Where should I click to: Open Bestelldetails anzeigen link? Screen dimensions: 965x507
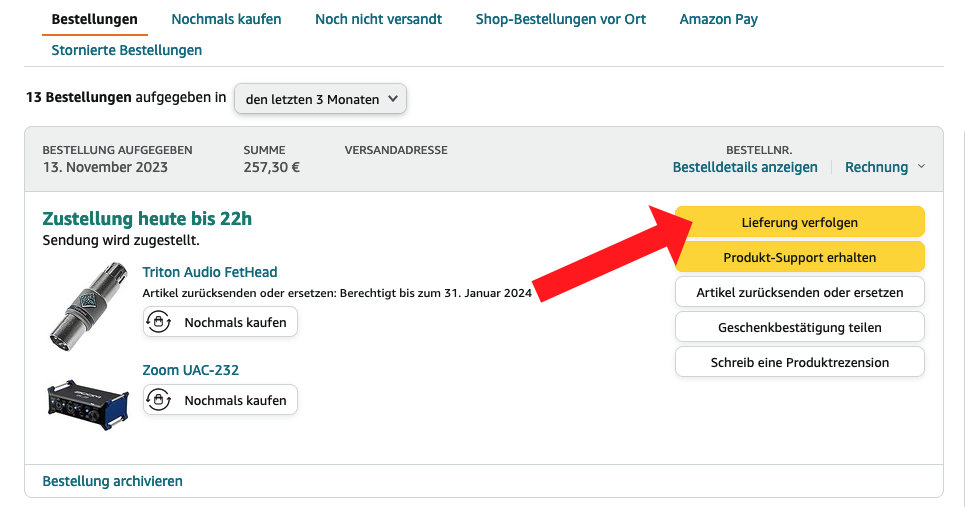click(x=745, y=167)
